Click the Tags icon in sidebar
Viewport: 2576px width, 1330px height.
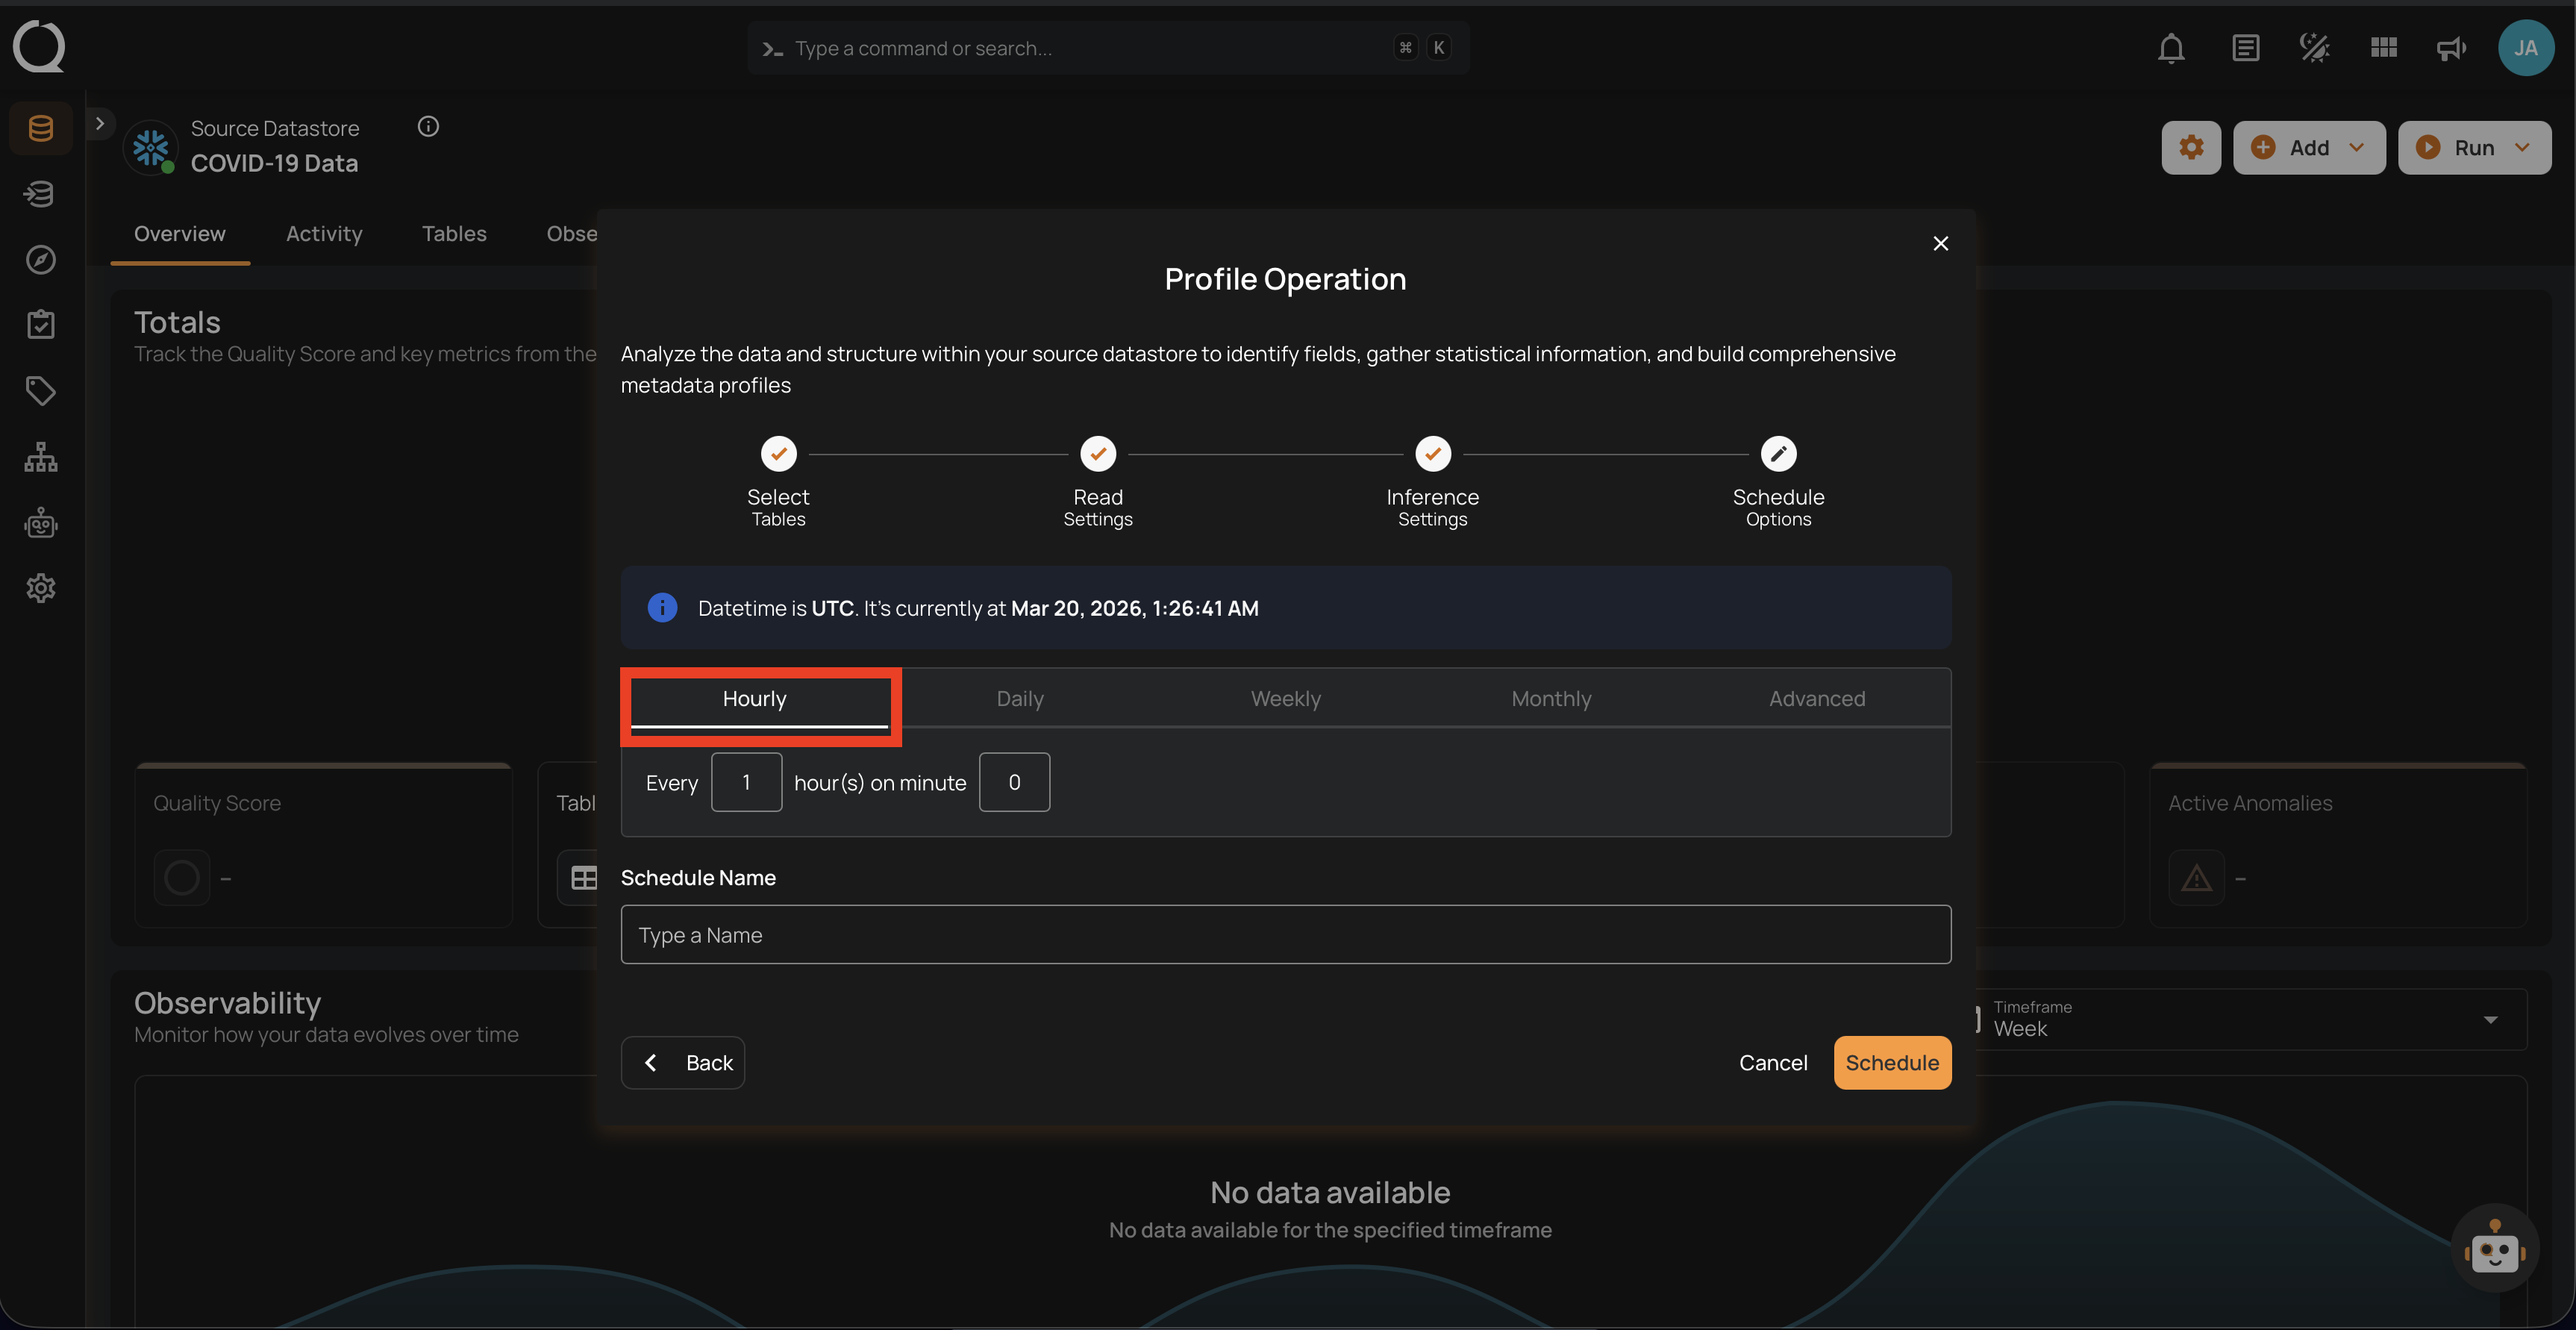click(x=41, y=390)
